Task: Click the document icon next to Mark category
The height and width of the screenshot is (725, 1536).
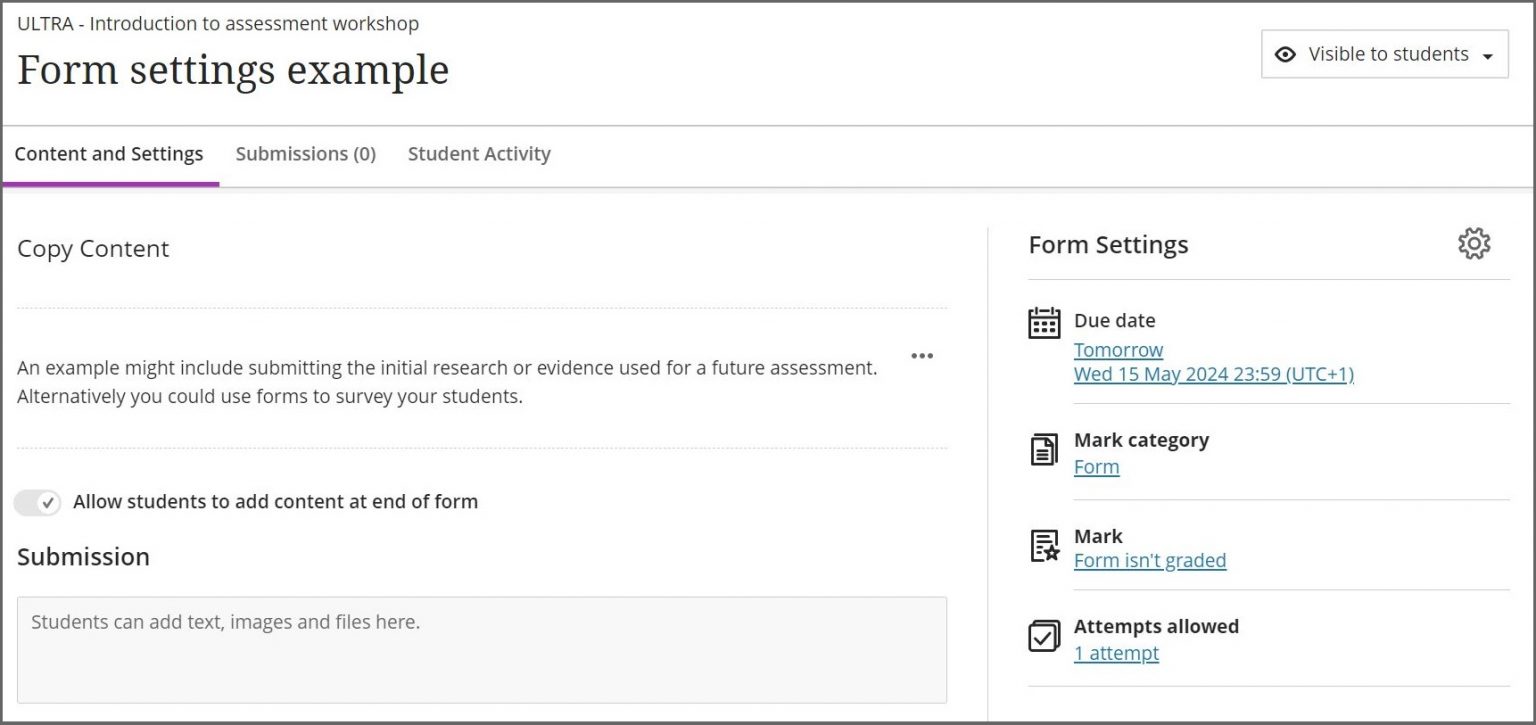Action: (1044, 451)
